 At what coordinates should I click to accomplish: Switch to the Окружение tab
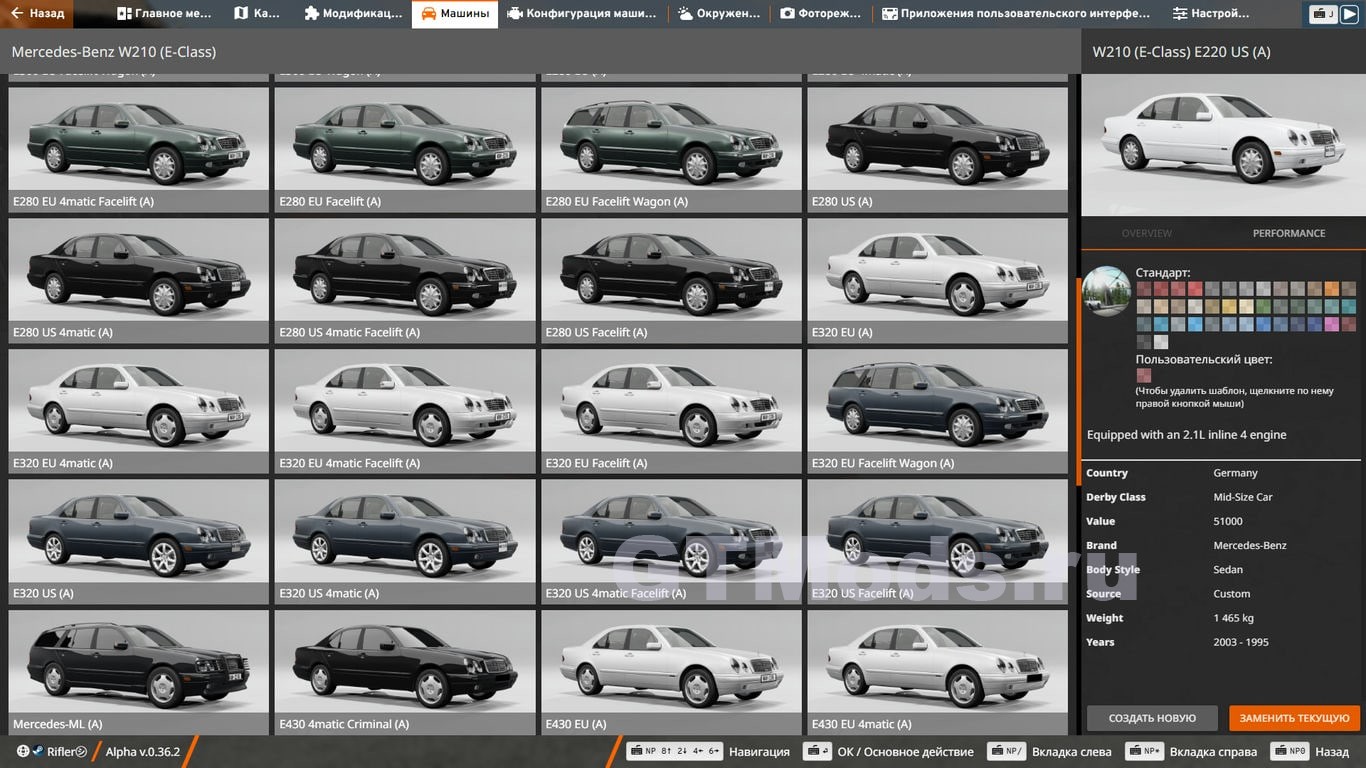(x=718, y=14)
